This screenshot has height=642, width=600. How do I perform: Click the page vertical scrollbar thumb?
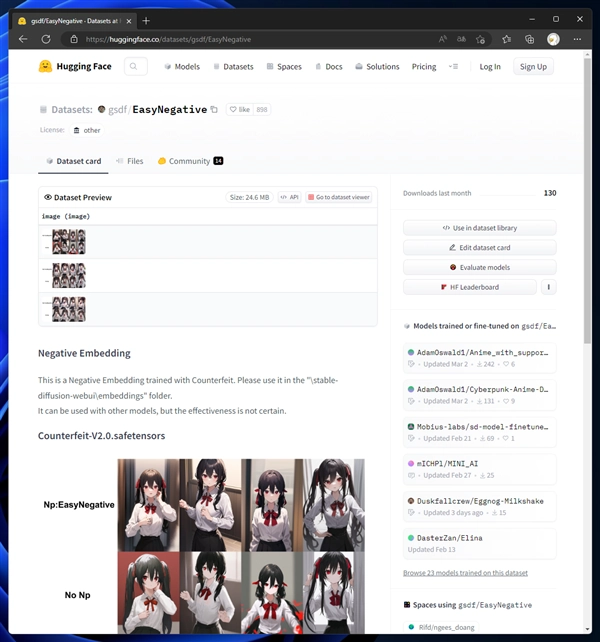pyautogui.click(x=587, y=201)
